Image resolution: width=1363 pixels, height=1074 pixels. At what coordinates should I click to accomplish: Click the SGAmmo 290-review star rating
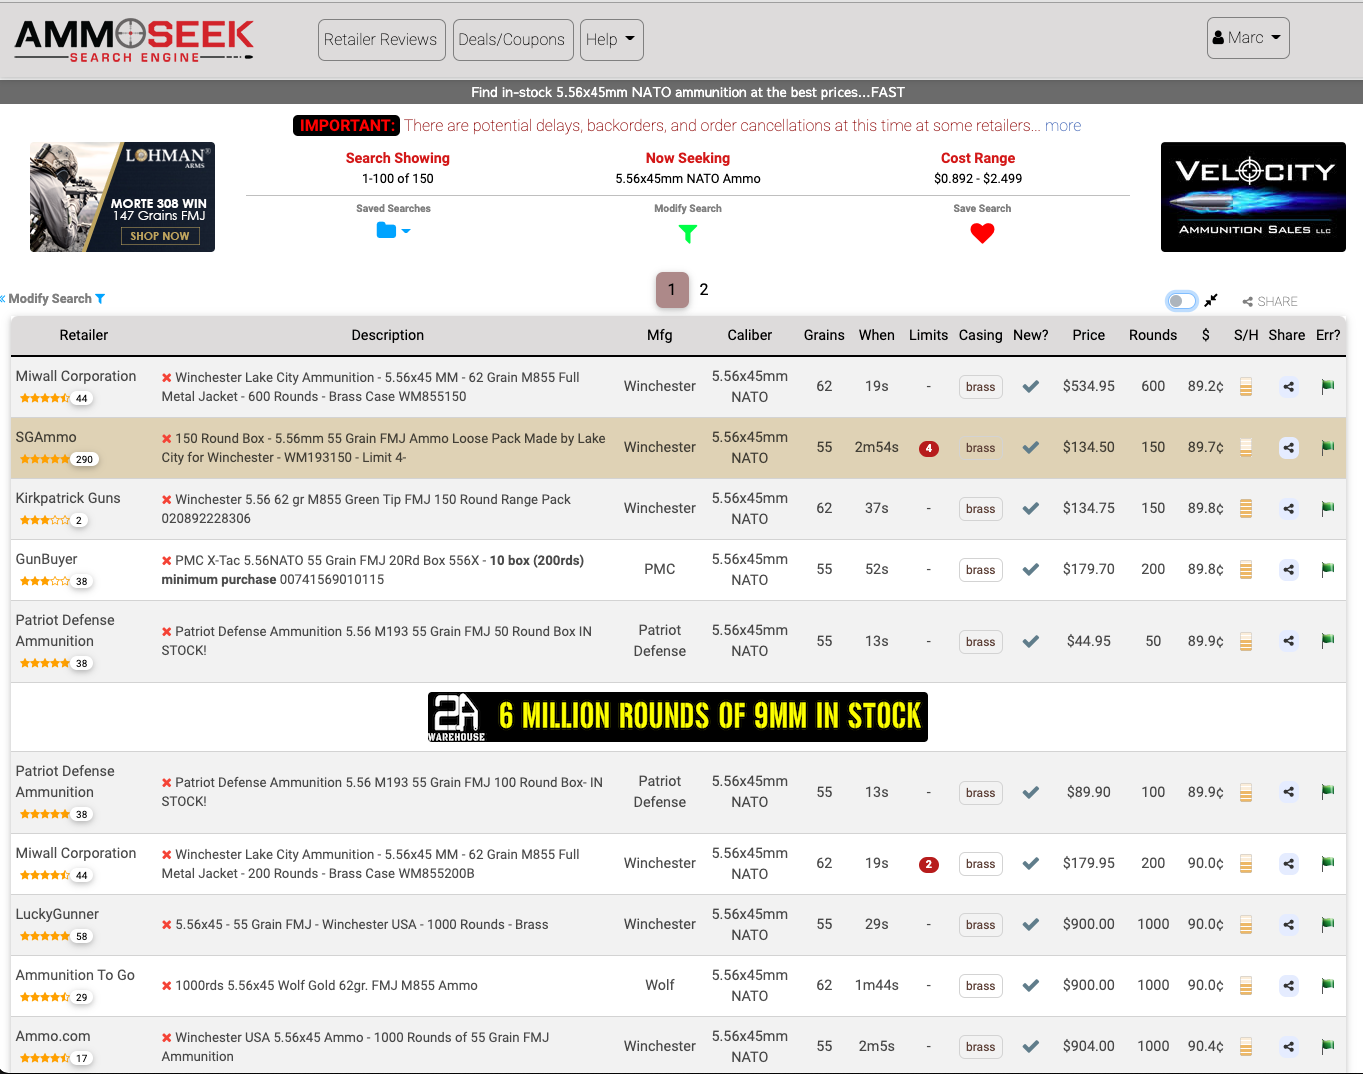click(x=55, y=459)
